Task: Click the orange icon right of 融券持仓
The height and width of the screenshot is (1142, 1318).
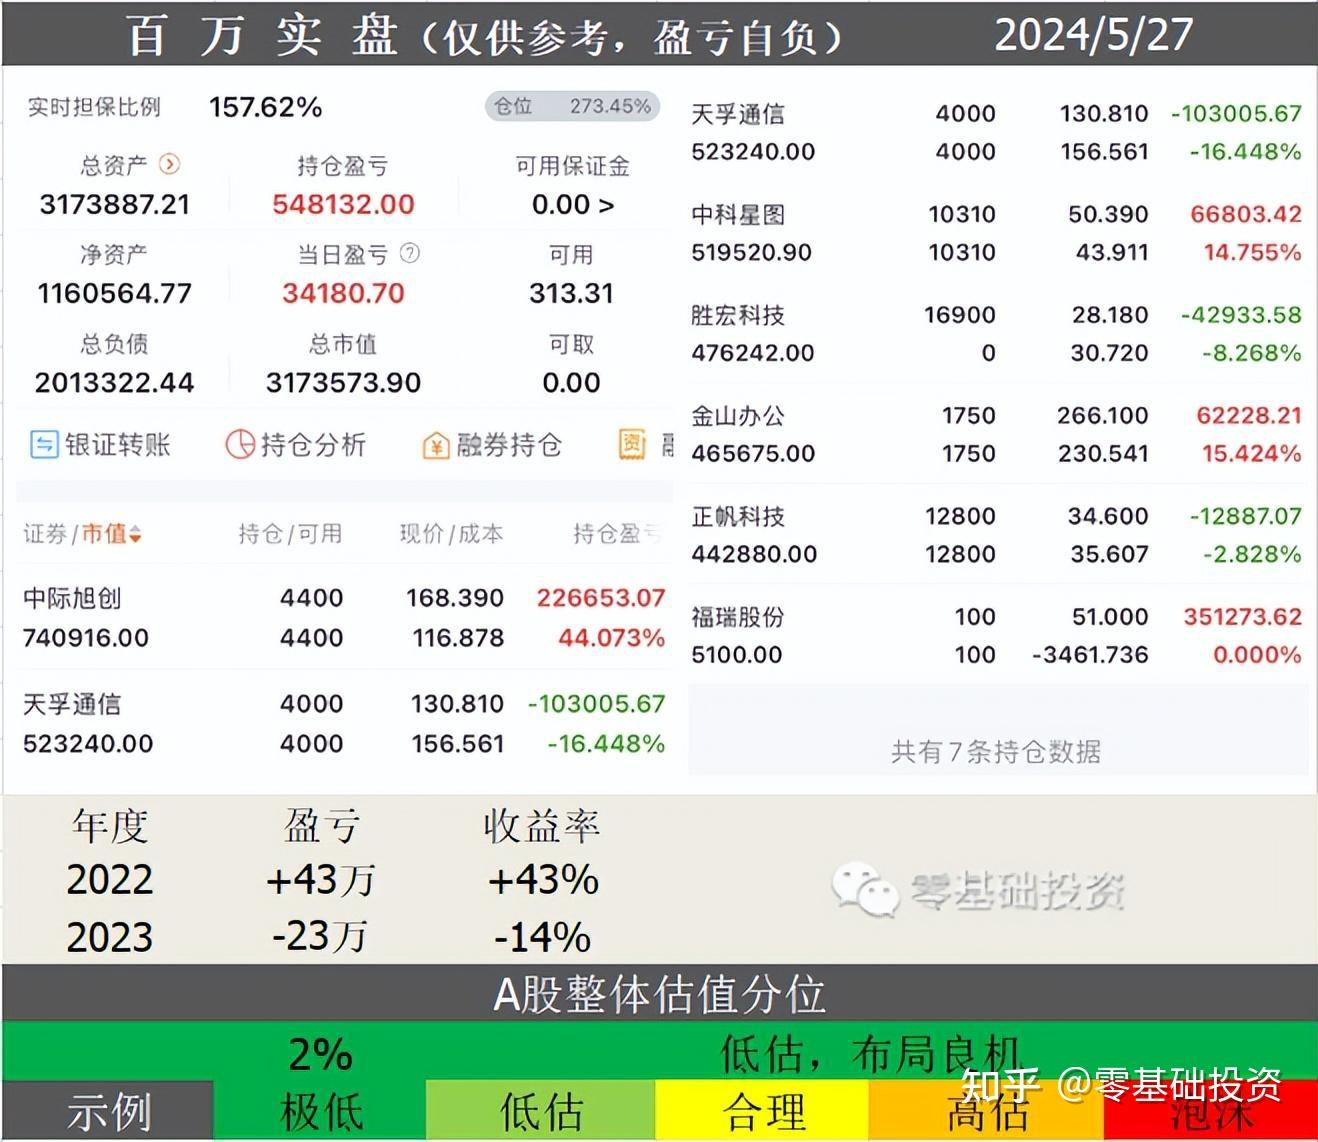Action: click(631, 445)
